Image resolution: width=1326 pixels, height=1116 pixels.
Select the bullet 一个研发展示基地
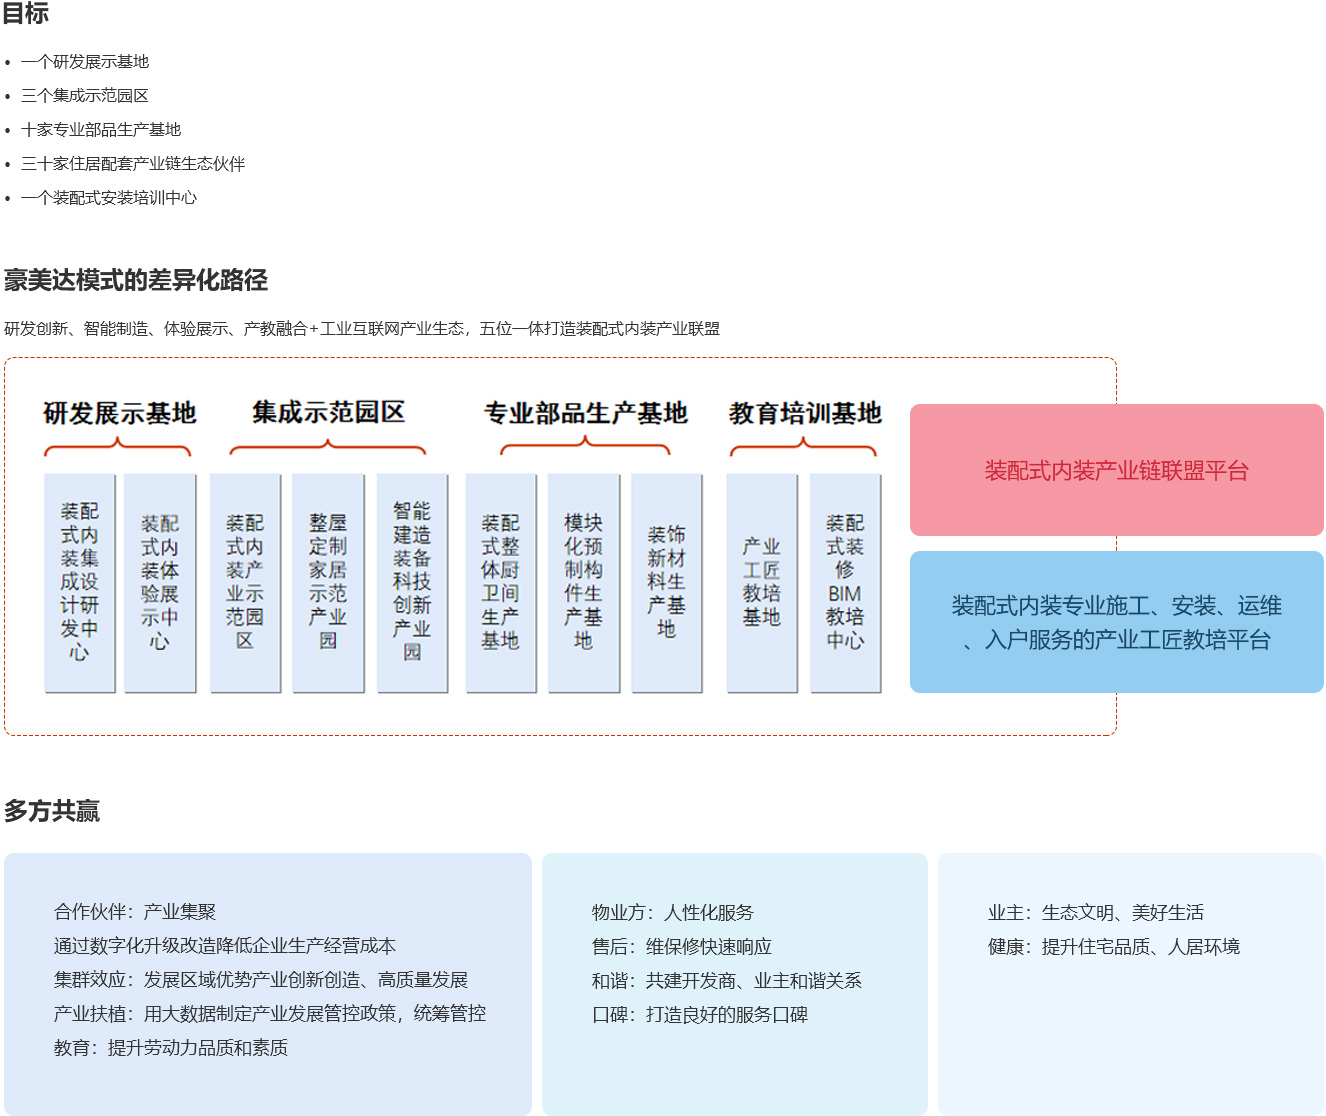pos(85,62)
